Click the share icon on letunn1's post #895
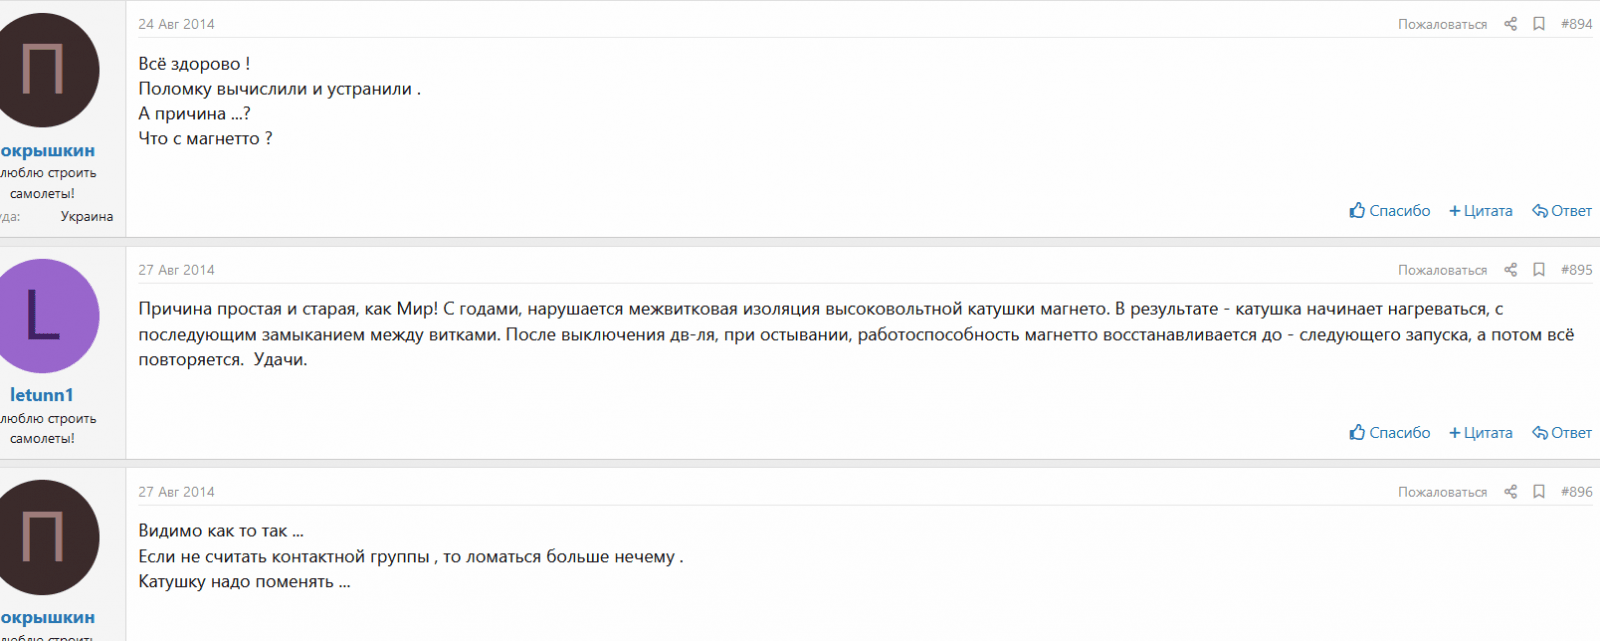The image size is (1600, 641). coord(1510,269)
